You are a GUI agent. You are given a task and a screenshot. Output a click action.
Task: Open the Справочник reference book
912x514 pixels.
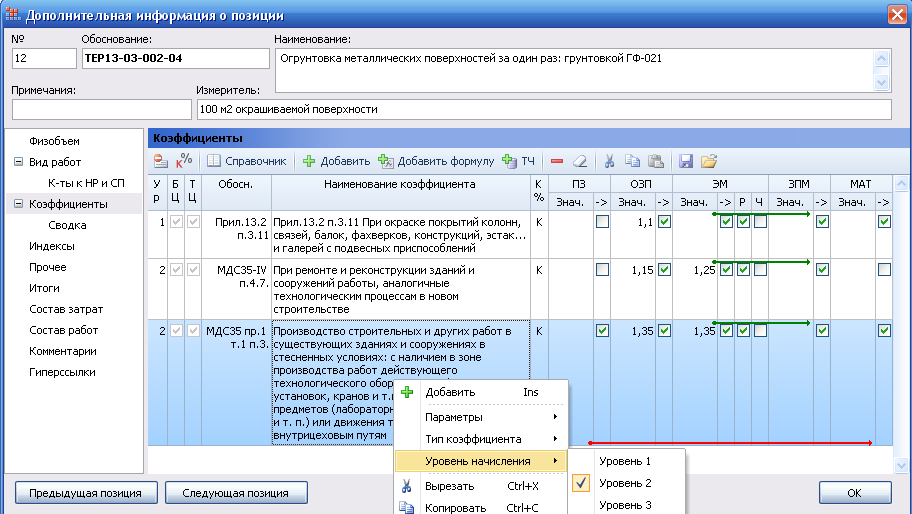click(x=247, y=161)
